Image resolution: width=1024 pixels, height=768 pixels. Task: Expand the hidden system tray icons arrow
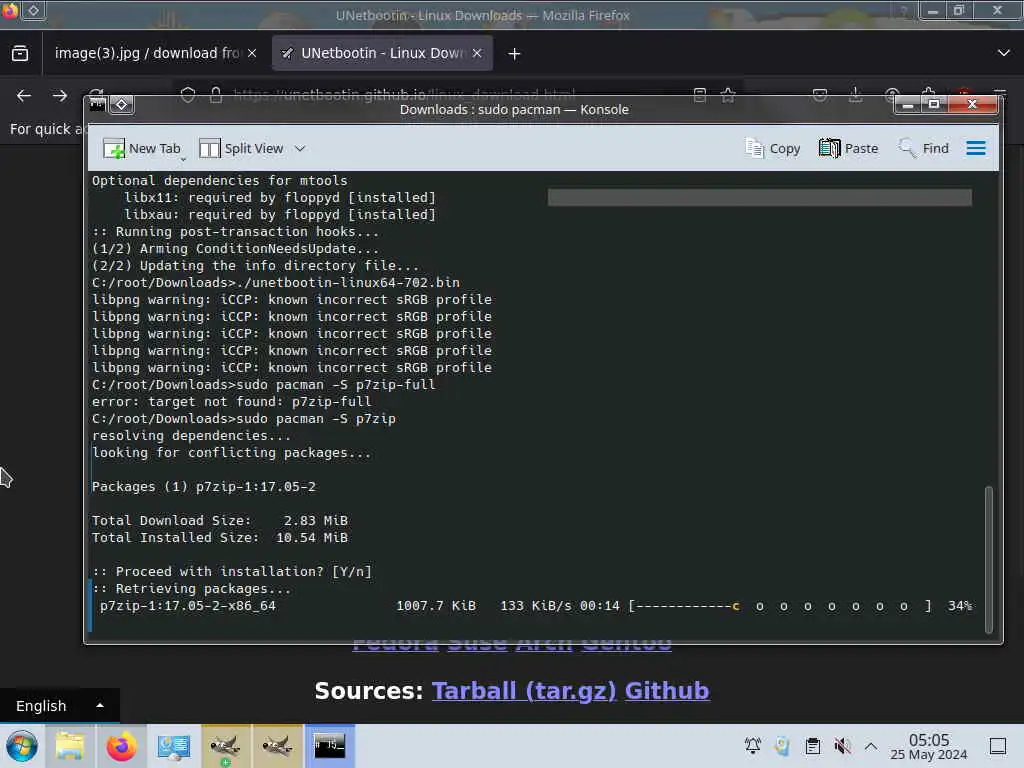click(871, 746)
